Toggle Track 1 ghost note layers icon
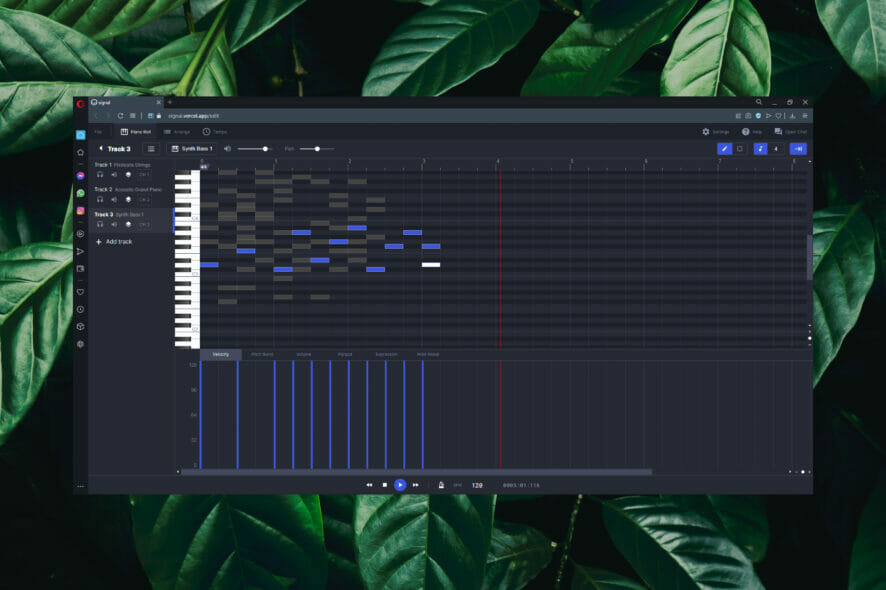Image resolution: width=886 pixels, height=590 pixels. click(128, 175)
